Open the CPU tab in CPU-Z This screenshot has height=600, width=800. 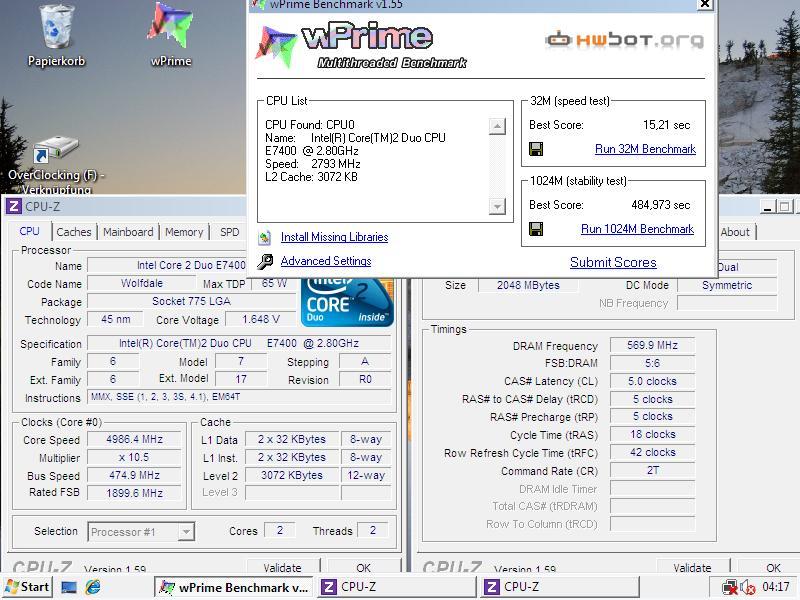(29, 231)
